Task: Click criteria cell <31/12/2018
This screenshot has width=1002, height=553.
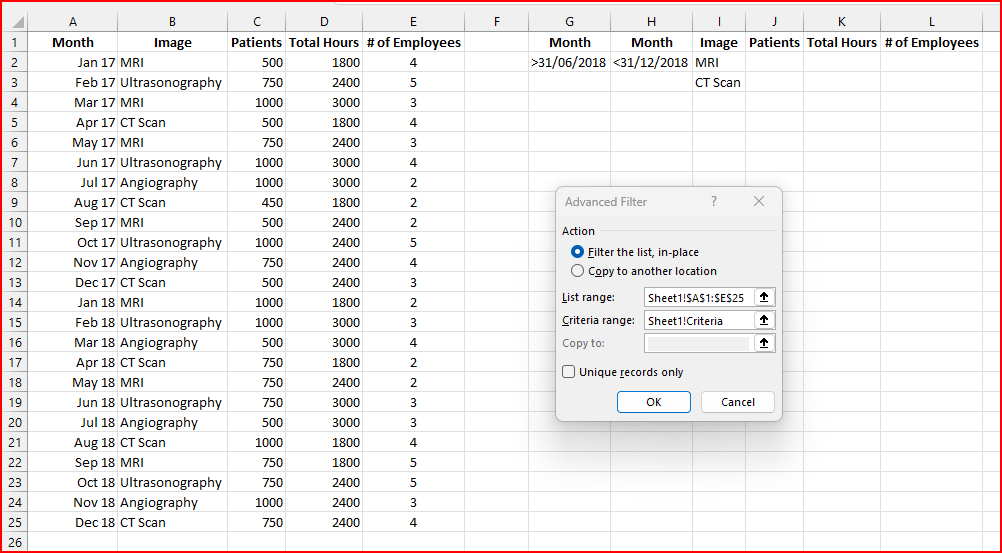Action: point(651,63)
